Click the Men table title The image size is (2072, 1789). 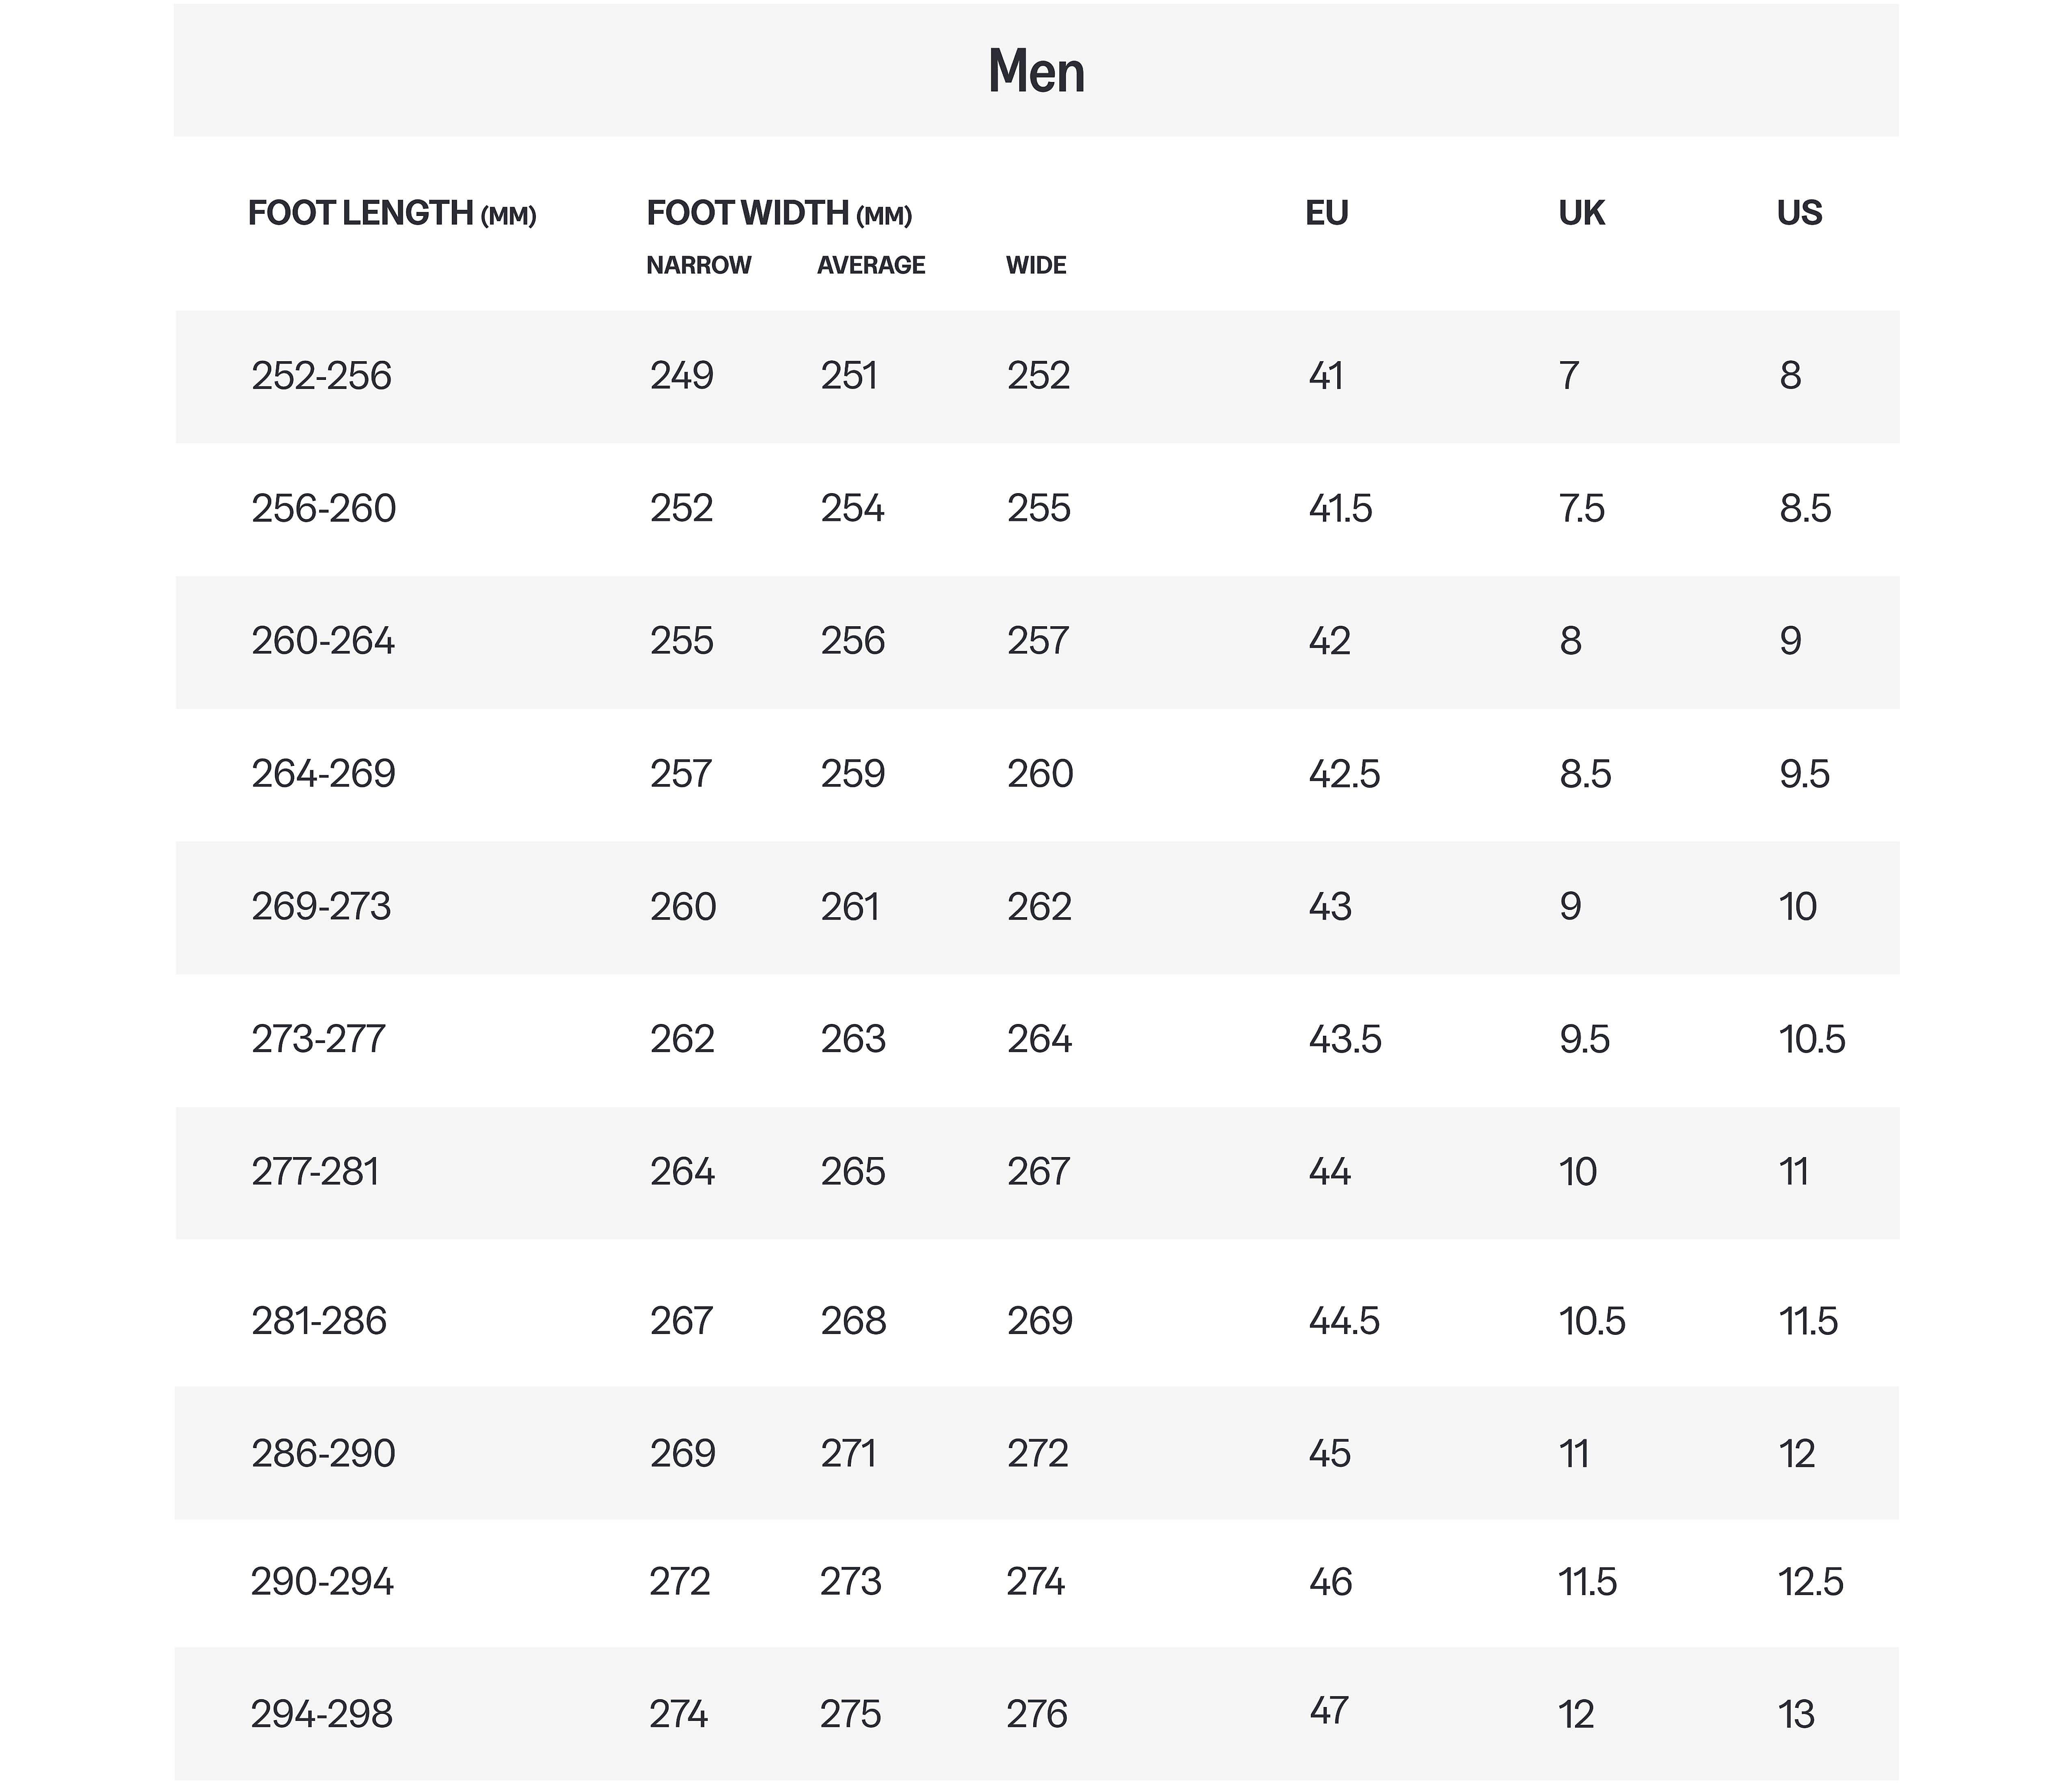pyautogui.click(x=1036, y=72)
